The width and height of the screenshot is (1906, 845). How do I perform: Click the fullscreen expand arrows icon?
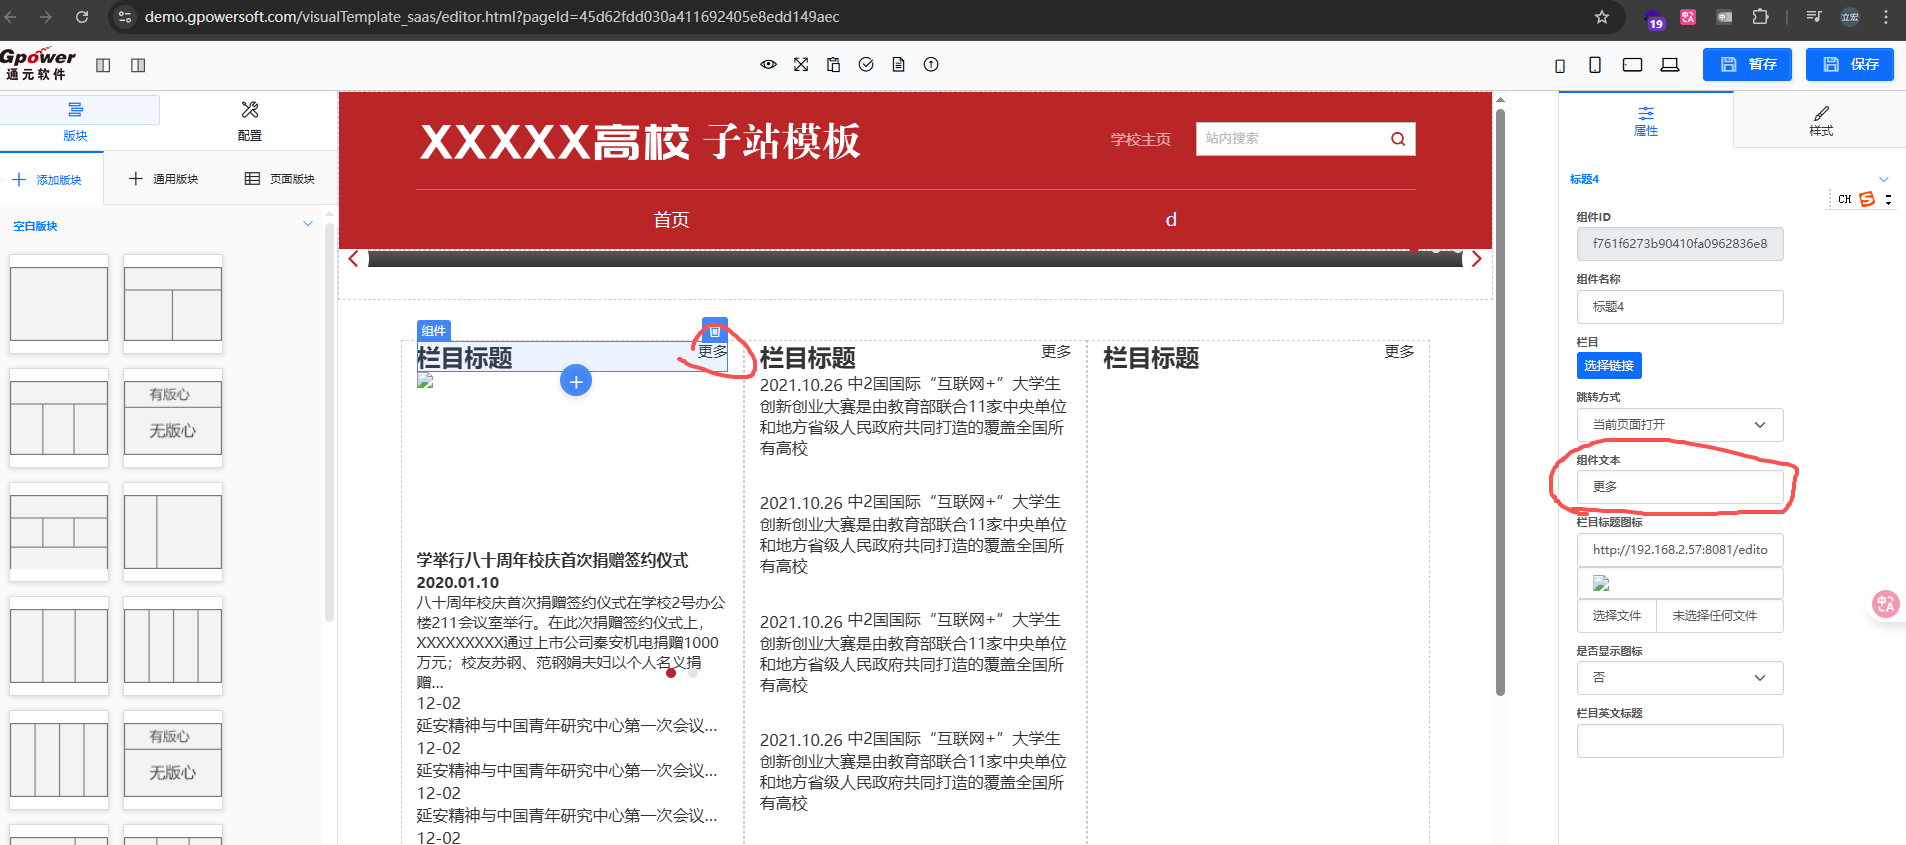tap(801, 65)
